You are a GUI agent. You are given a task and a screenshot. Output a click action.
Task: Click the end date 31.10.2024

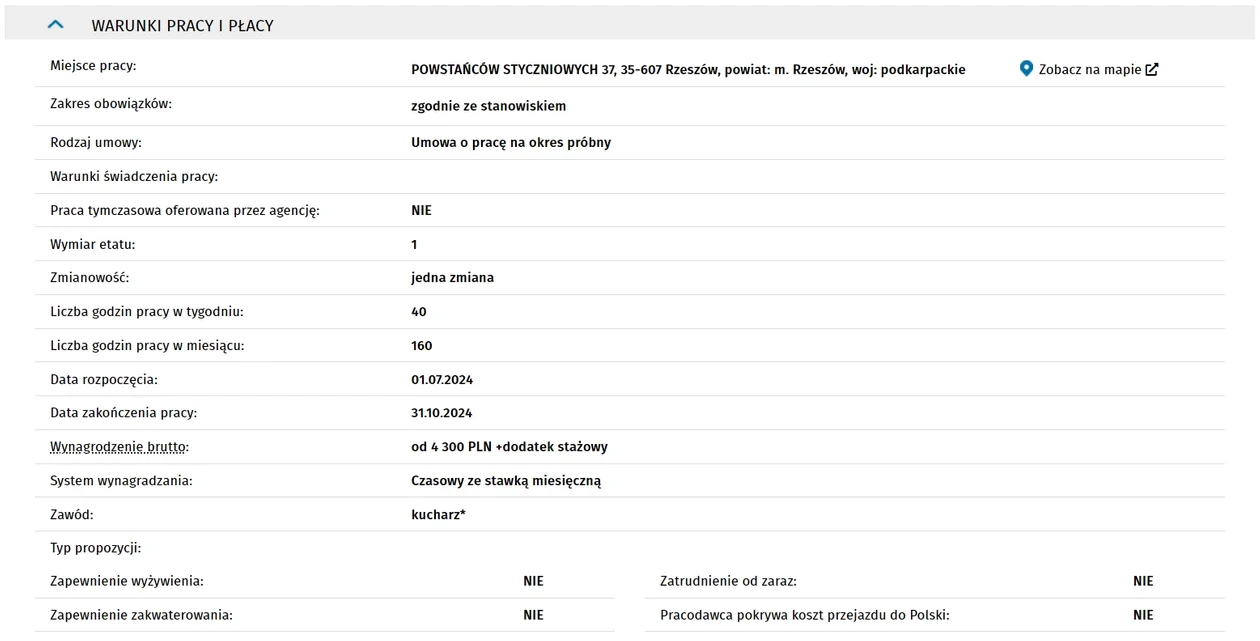(441, 413)
